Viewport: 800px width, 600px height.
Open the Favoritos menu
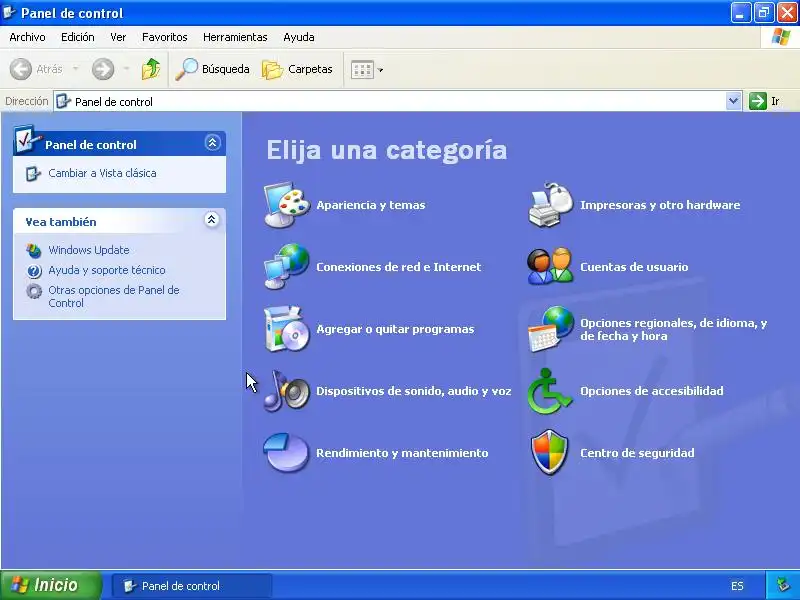coord(164,37)
